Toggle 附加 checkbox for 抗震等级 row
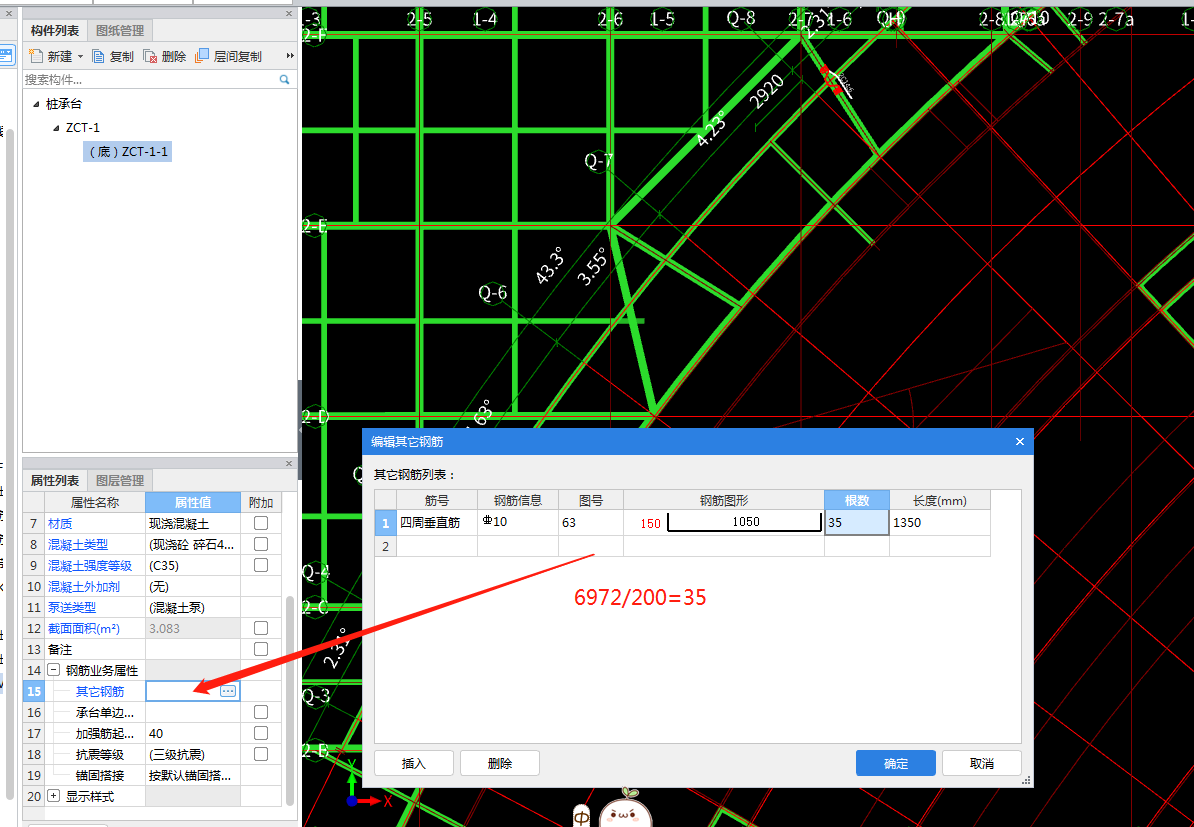Viewport: 1194px width, 827px height. pyautogui.click(x=260, y=754)
